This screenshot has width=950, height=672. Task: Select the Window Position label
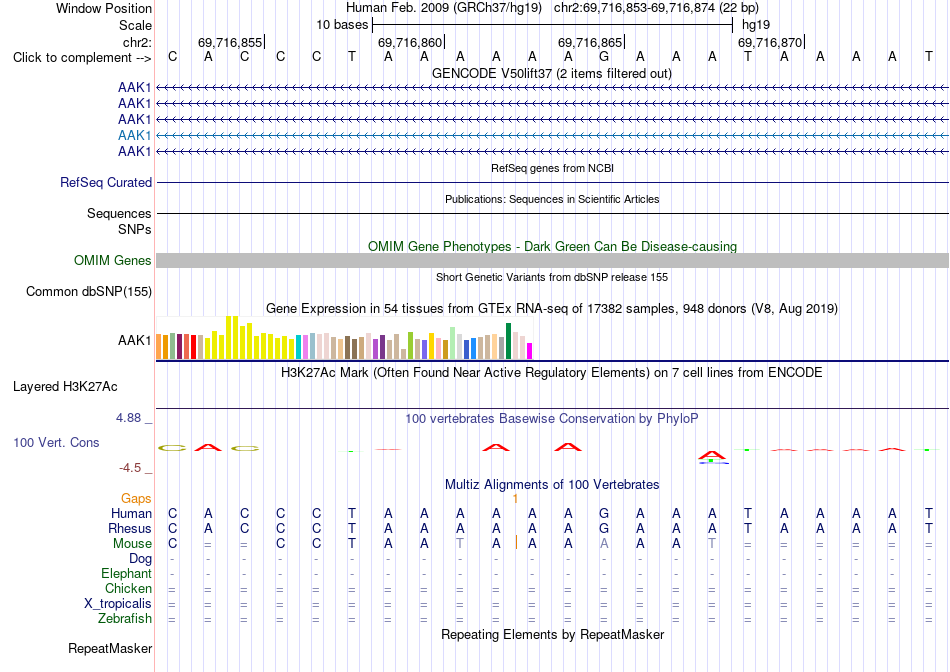(x=104, y=8)
